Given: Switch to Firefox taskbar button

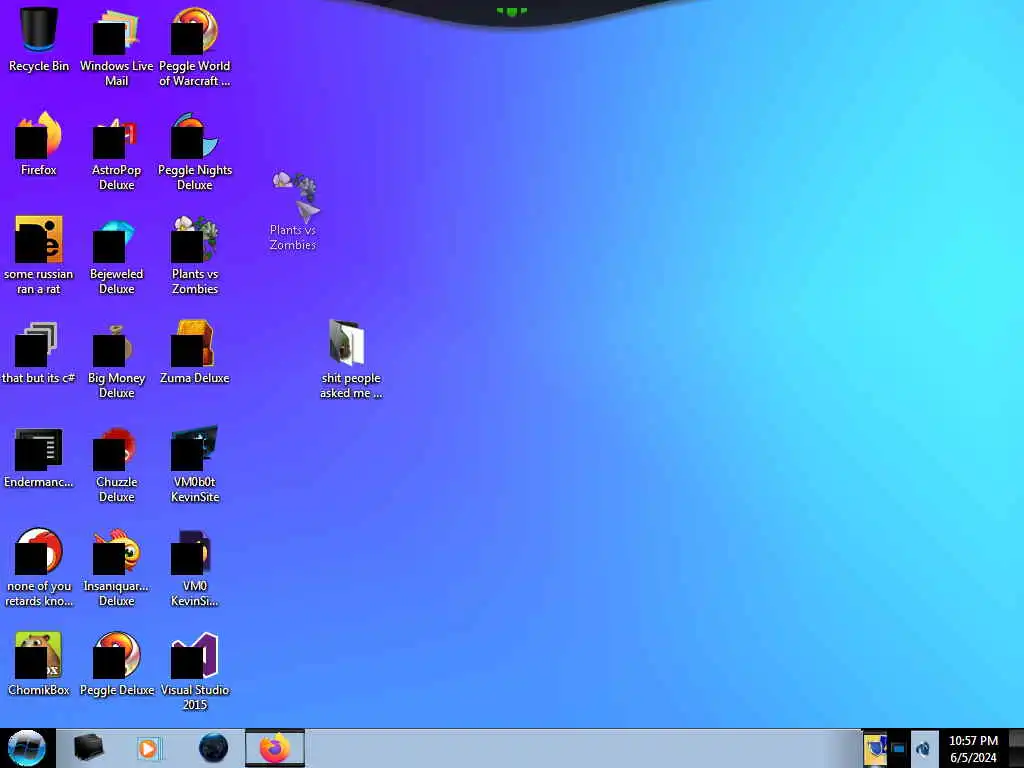Looking at the screenshot, I should tap(275, 748).
